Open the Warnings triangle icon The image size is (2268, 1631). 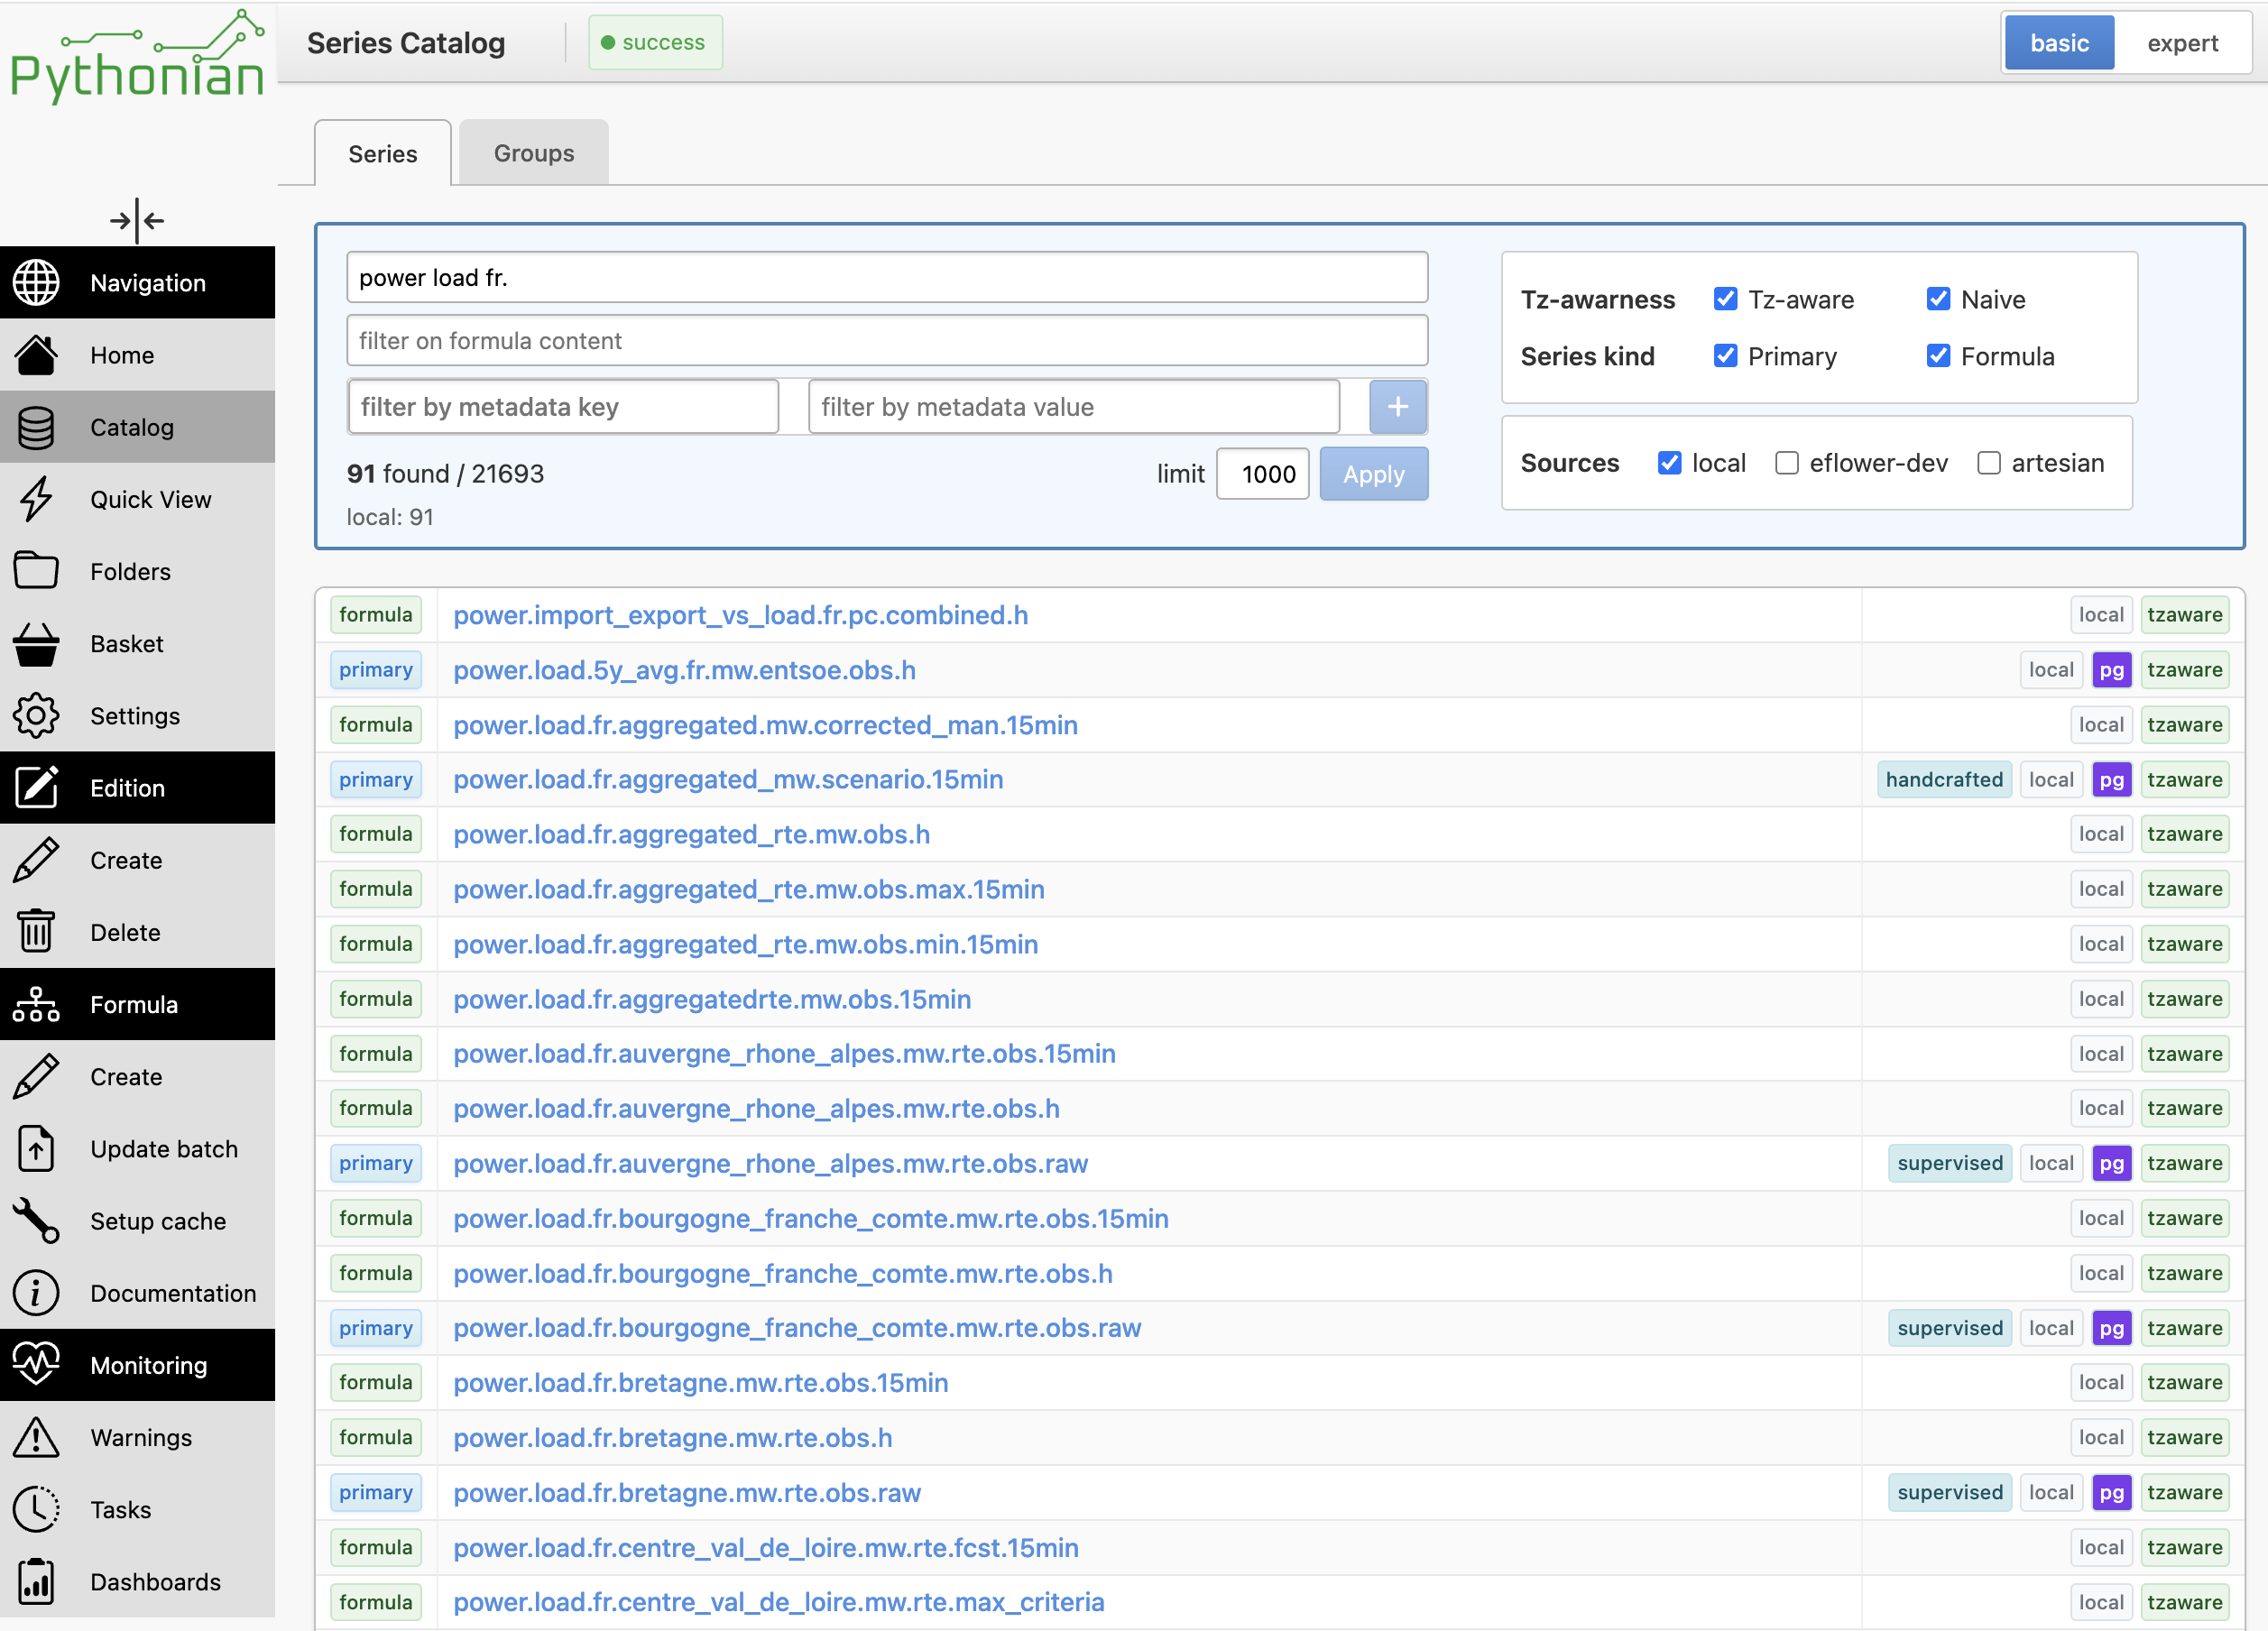(x=36, y=1437)
